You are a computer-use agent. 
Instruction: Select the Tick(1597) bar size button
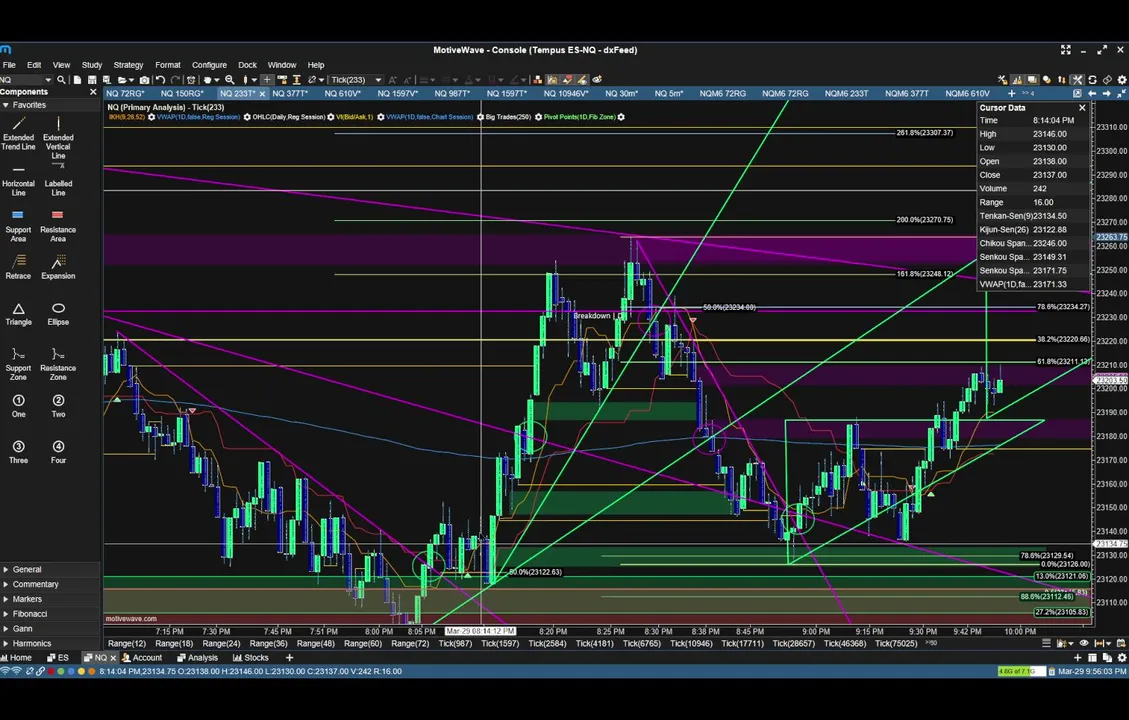pyautogui.click(x=500, y=644)
